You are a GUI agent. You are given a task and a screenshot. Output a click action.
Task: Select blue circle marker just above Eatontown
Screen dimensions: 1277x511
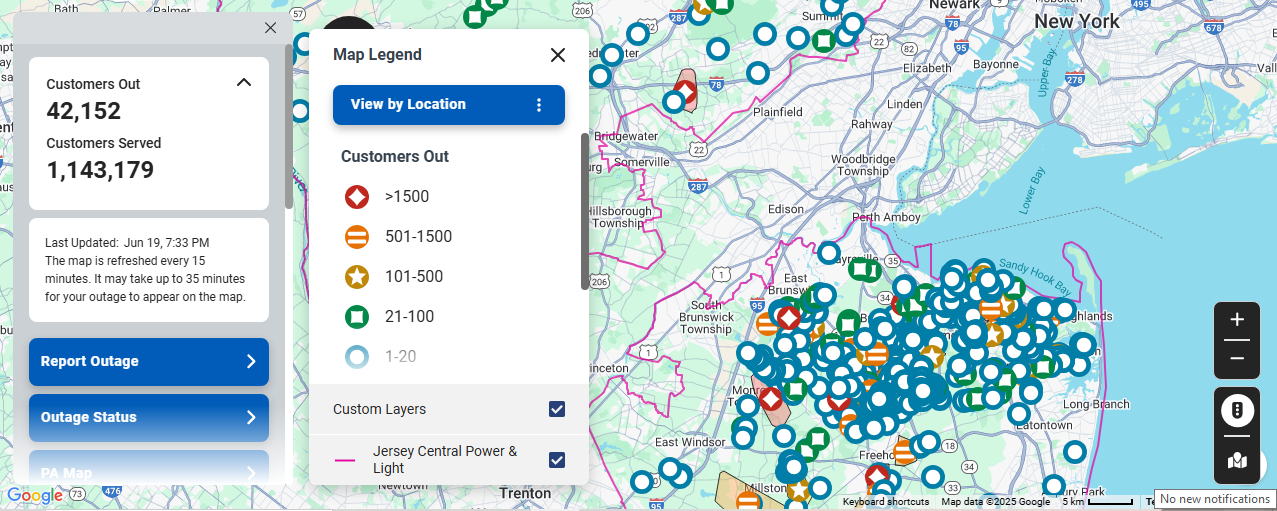[x=1019, y=413]
